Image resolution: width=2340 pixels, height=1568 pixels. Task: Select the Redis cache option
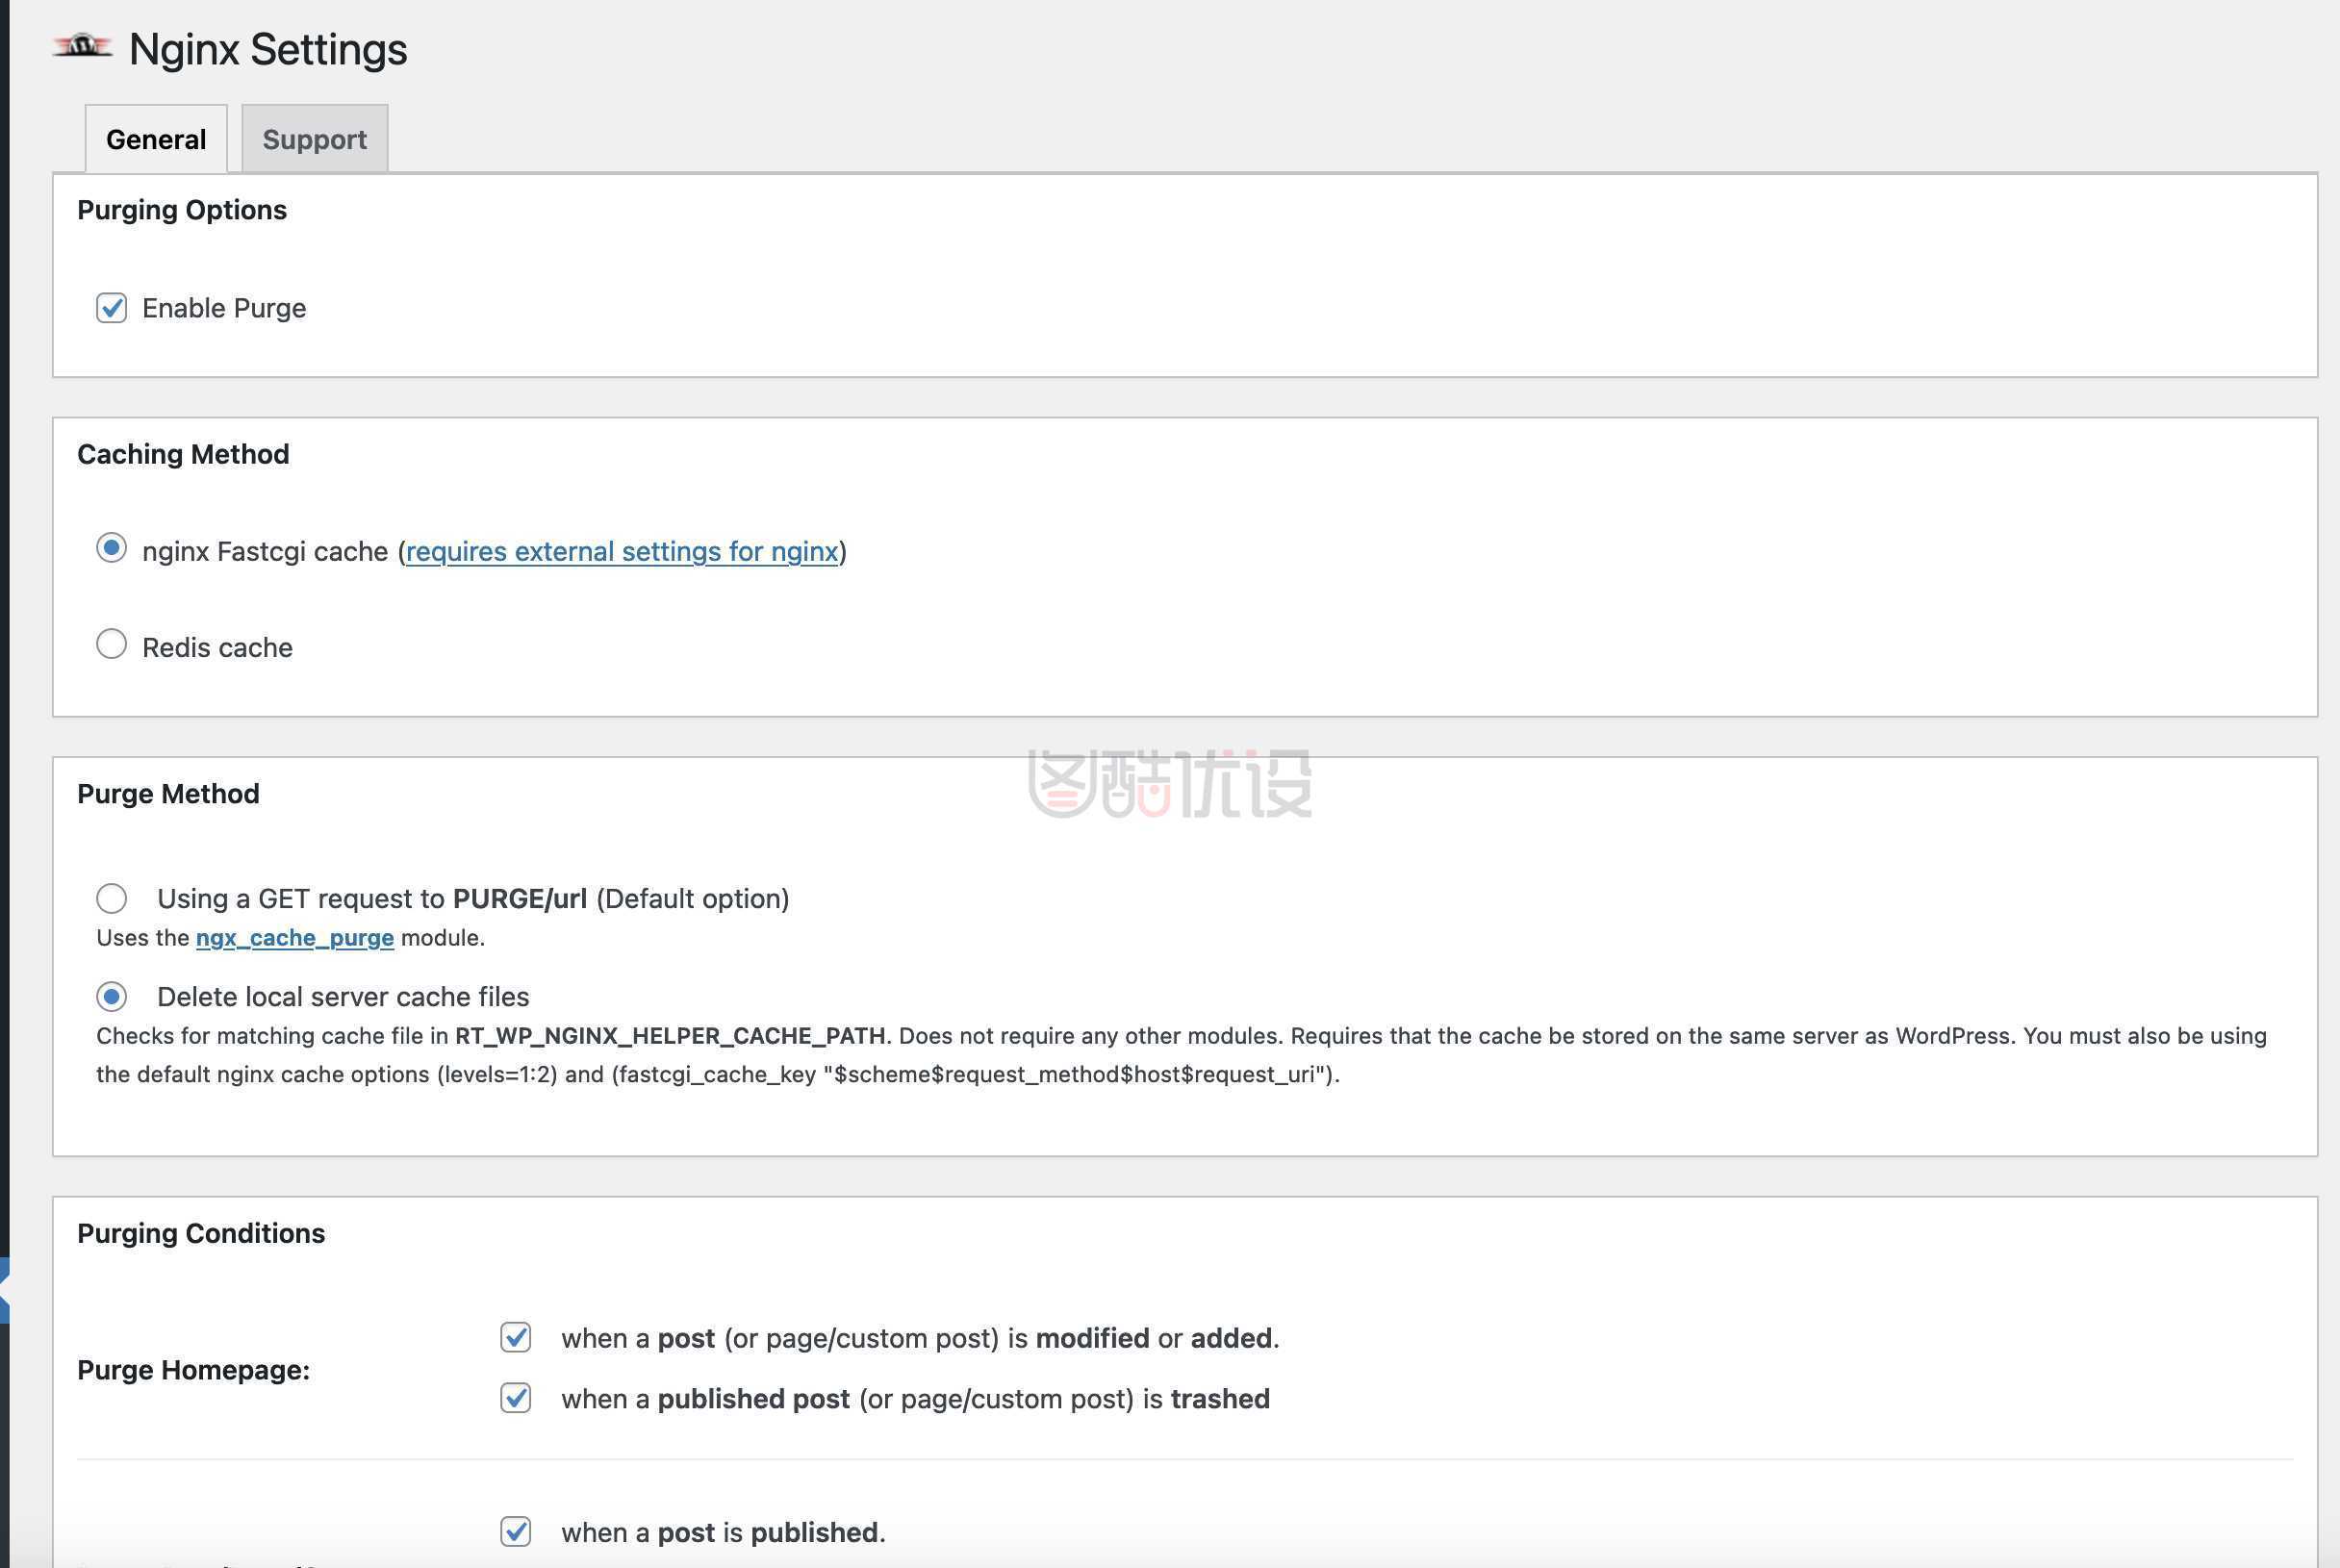[x=111, y=644]
